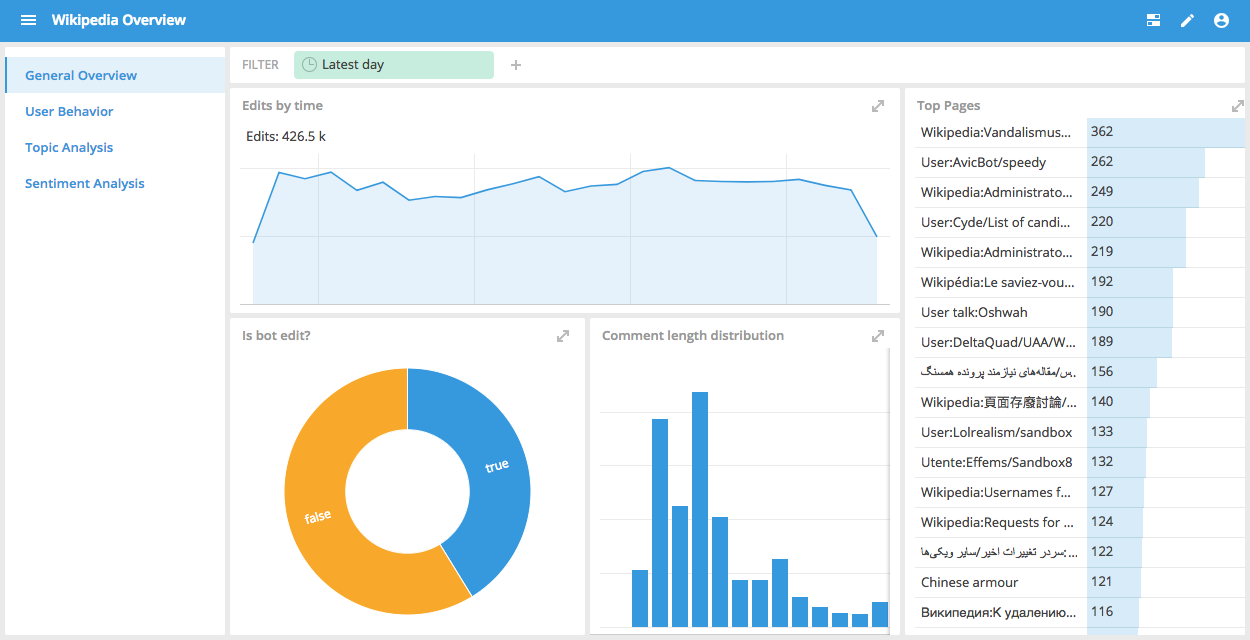Add a new filter with the plus icon
Viewport: 1250px width, 640px height.
coord(516,65)
